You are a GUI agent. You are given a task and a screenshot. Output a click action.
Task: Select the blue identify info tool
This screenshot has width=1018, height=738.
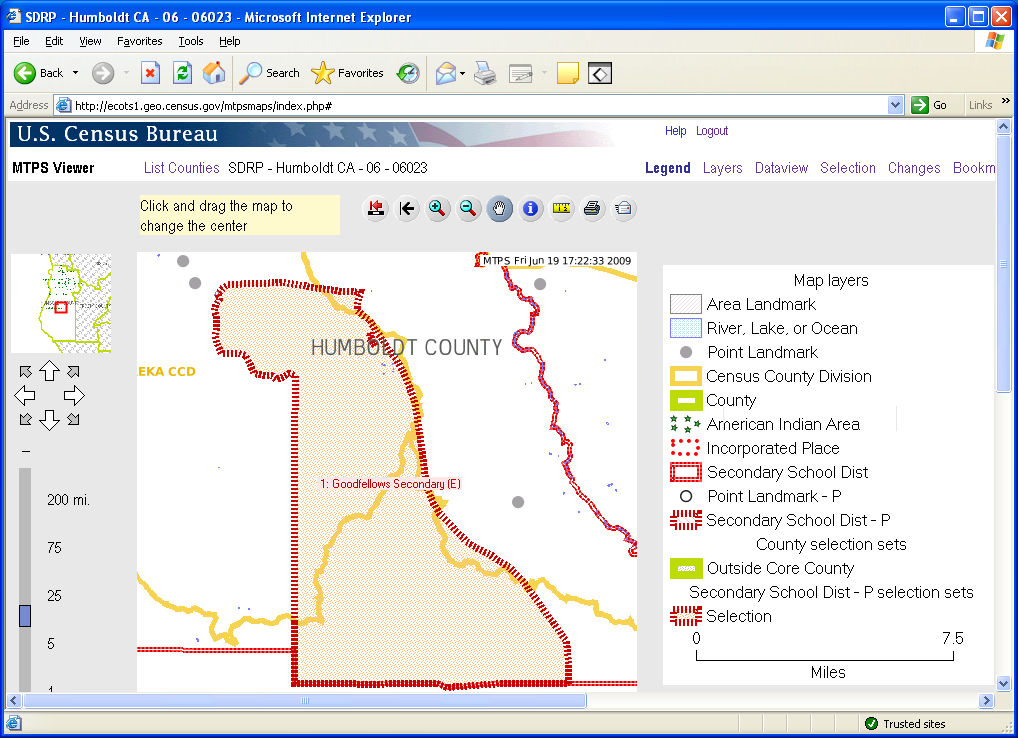530,208
